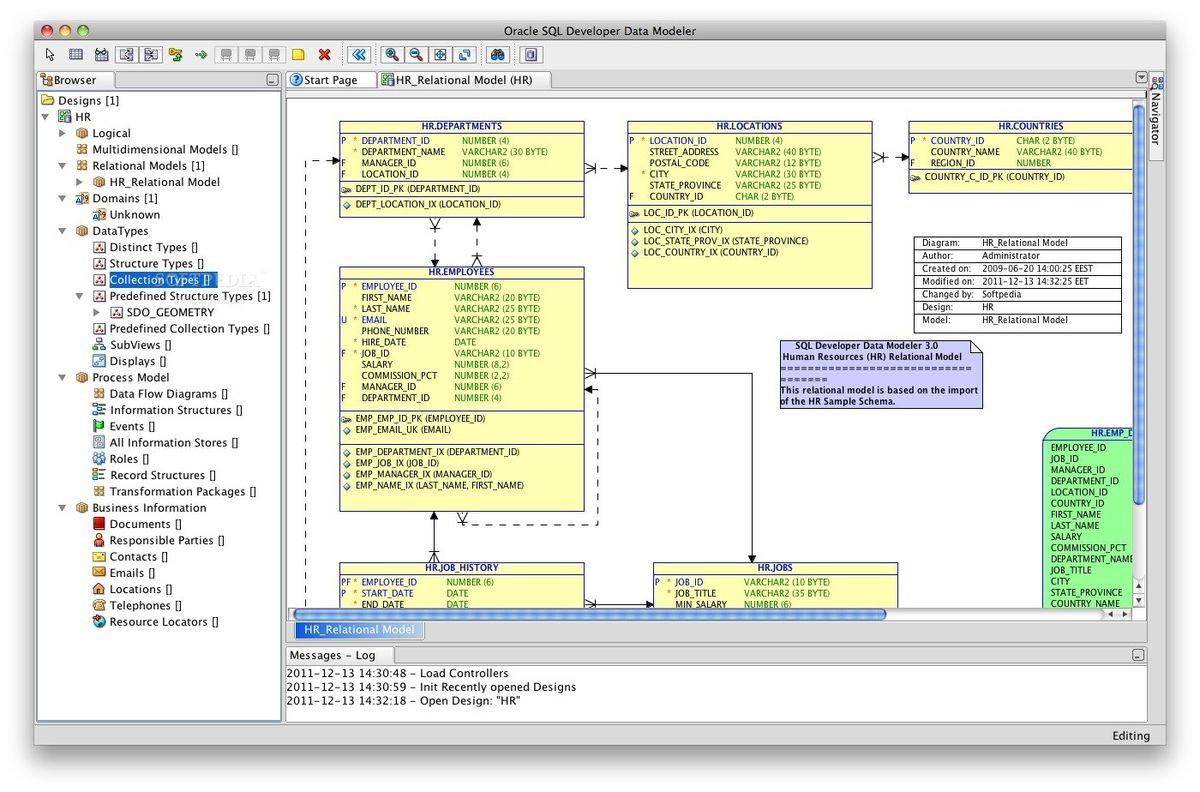Screen dimensions: 1200x792
Task: Open the editor tab list dropdown arrow
Action: (1141, 78)
